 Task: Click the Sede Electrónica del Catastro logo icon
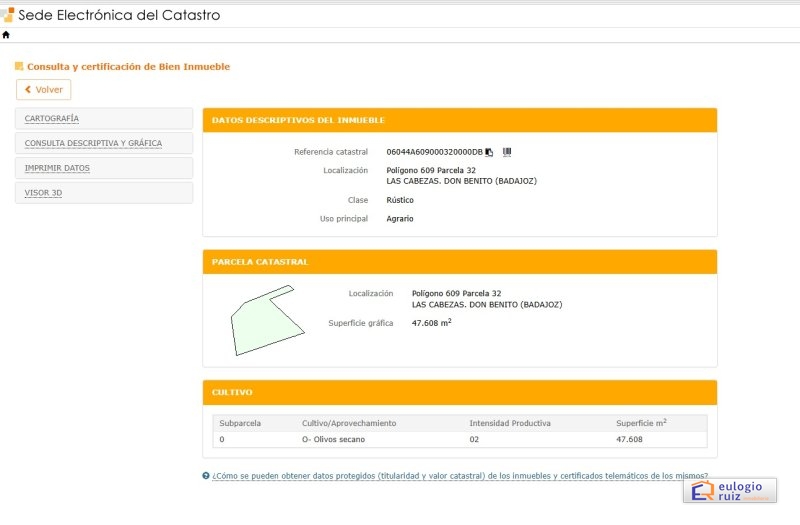pyautogui.click(x=8, y=15)
